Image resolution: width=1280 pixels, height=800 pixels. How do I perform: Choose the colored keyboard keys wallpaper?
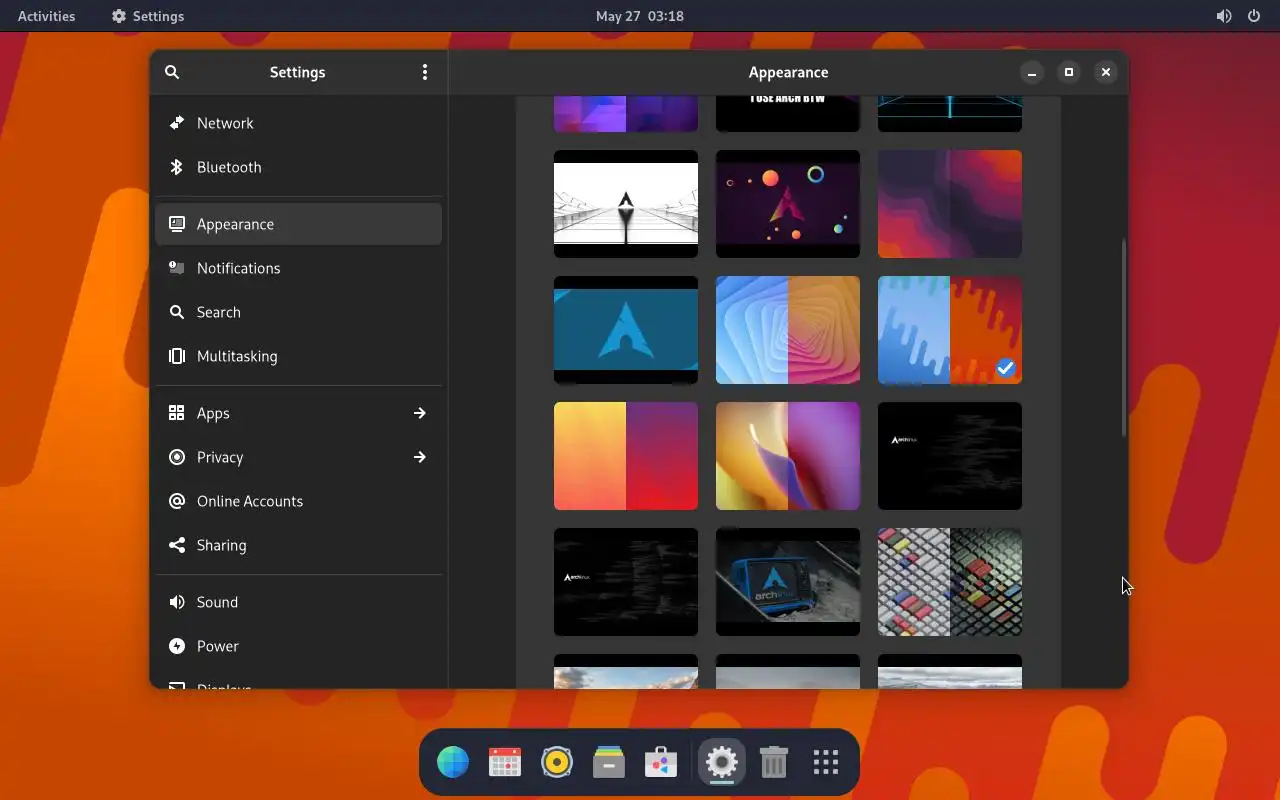point(950,582)
